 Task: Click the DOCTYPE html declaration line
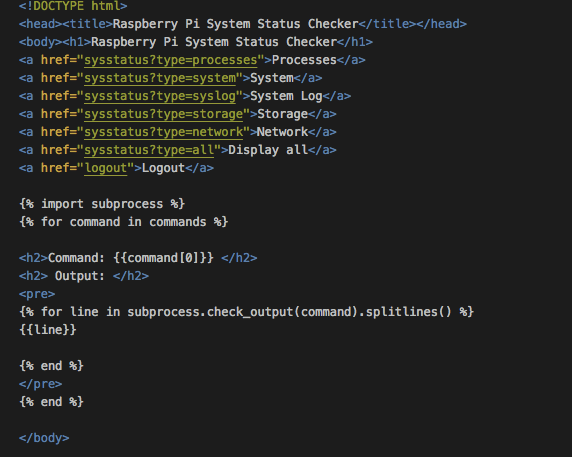pos(73,6)
